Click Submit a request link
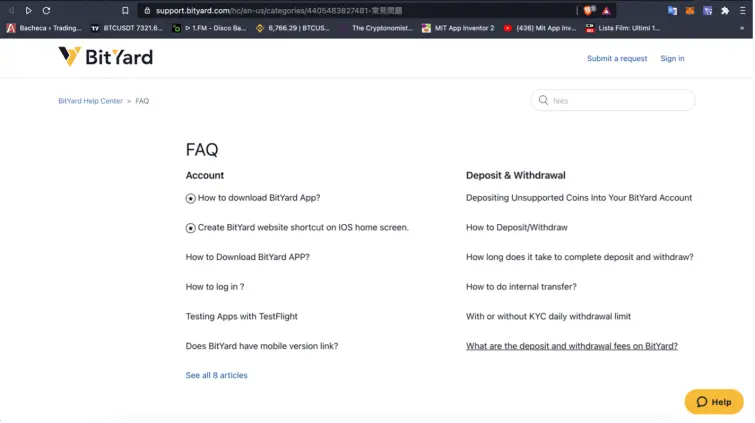The height and width of the screenshot is (423, 755). pos(617,58)
